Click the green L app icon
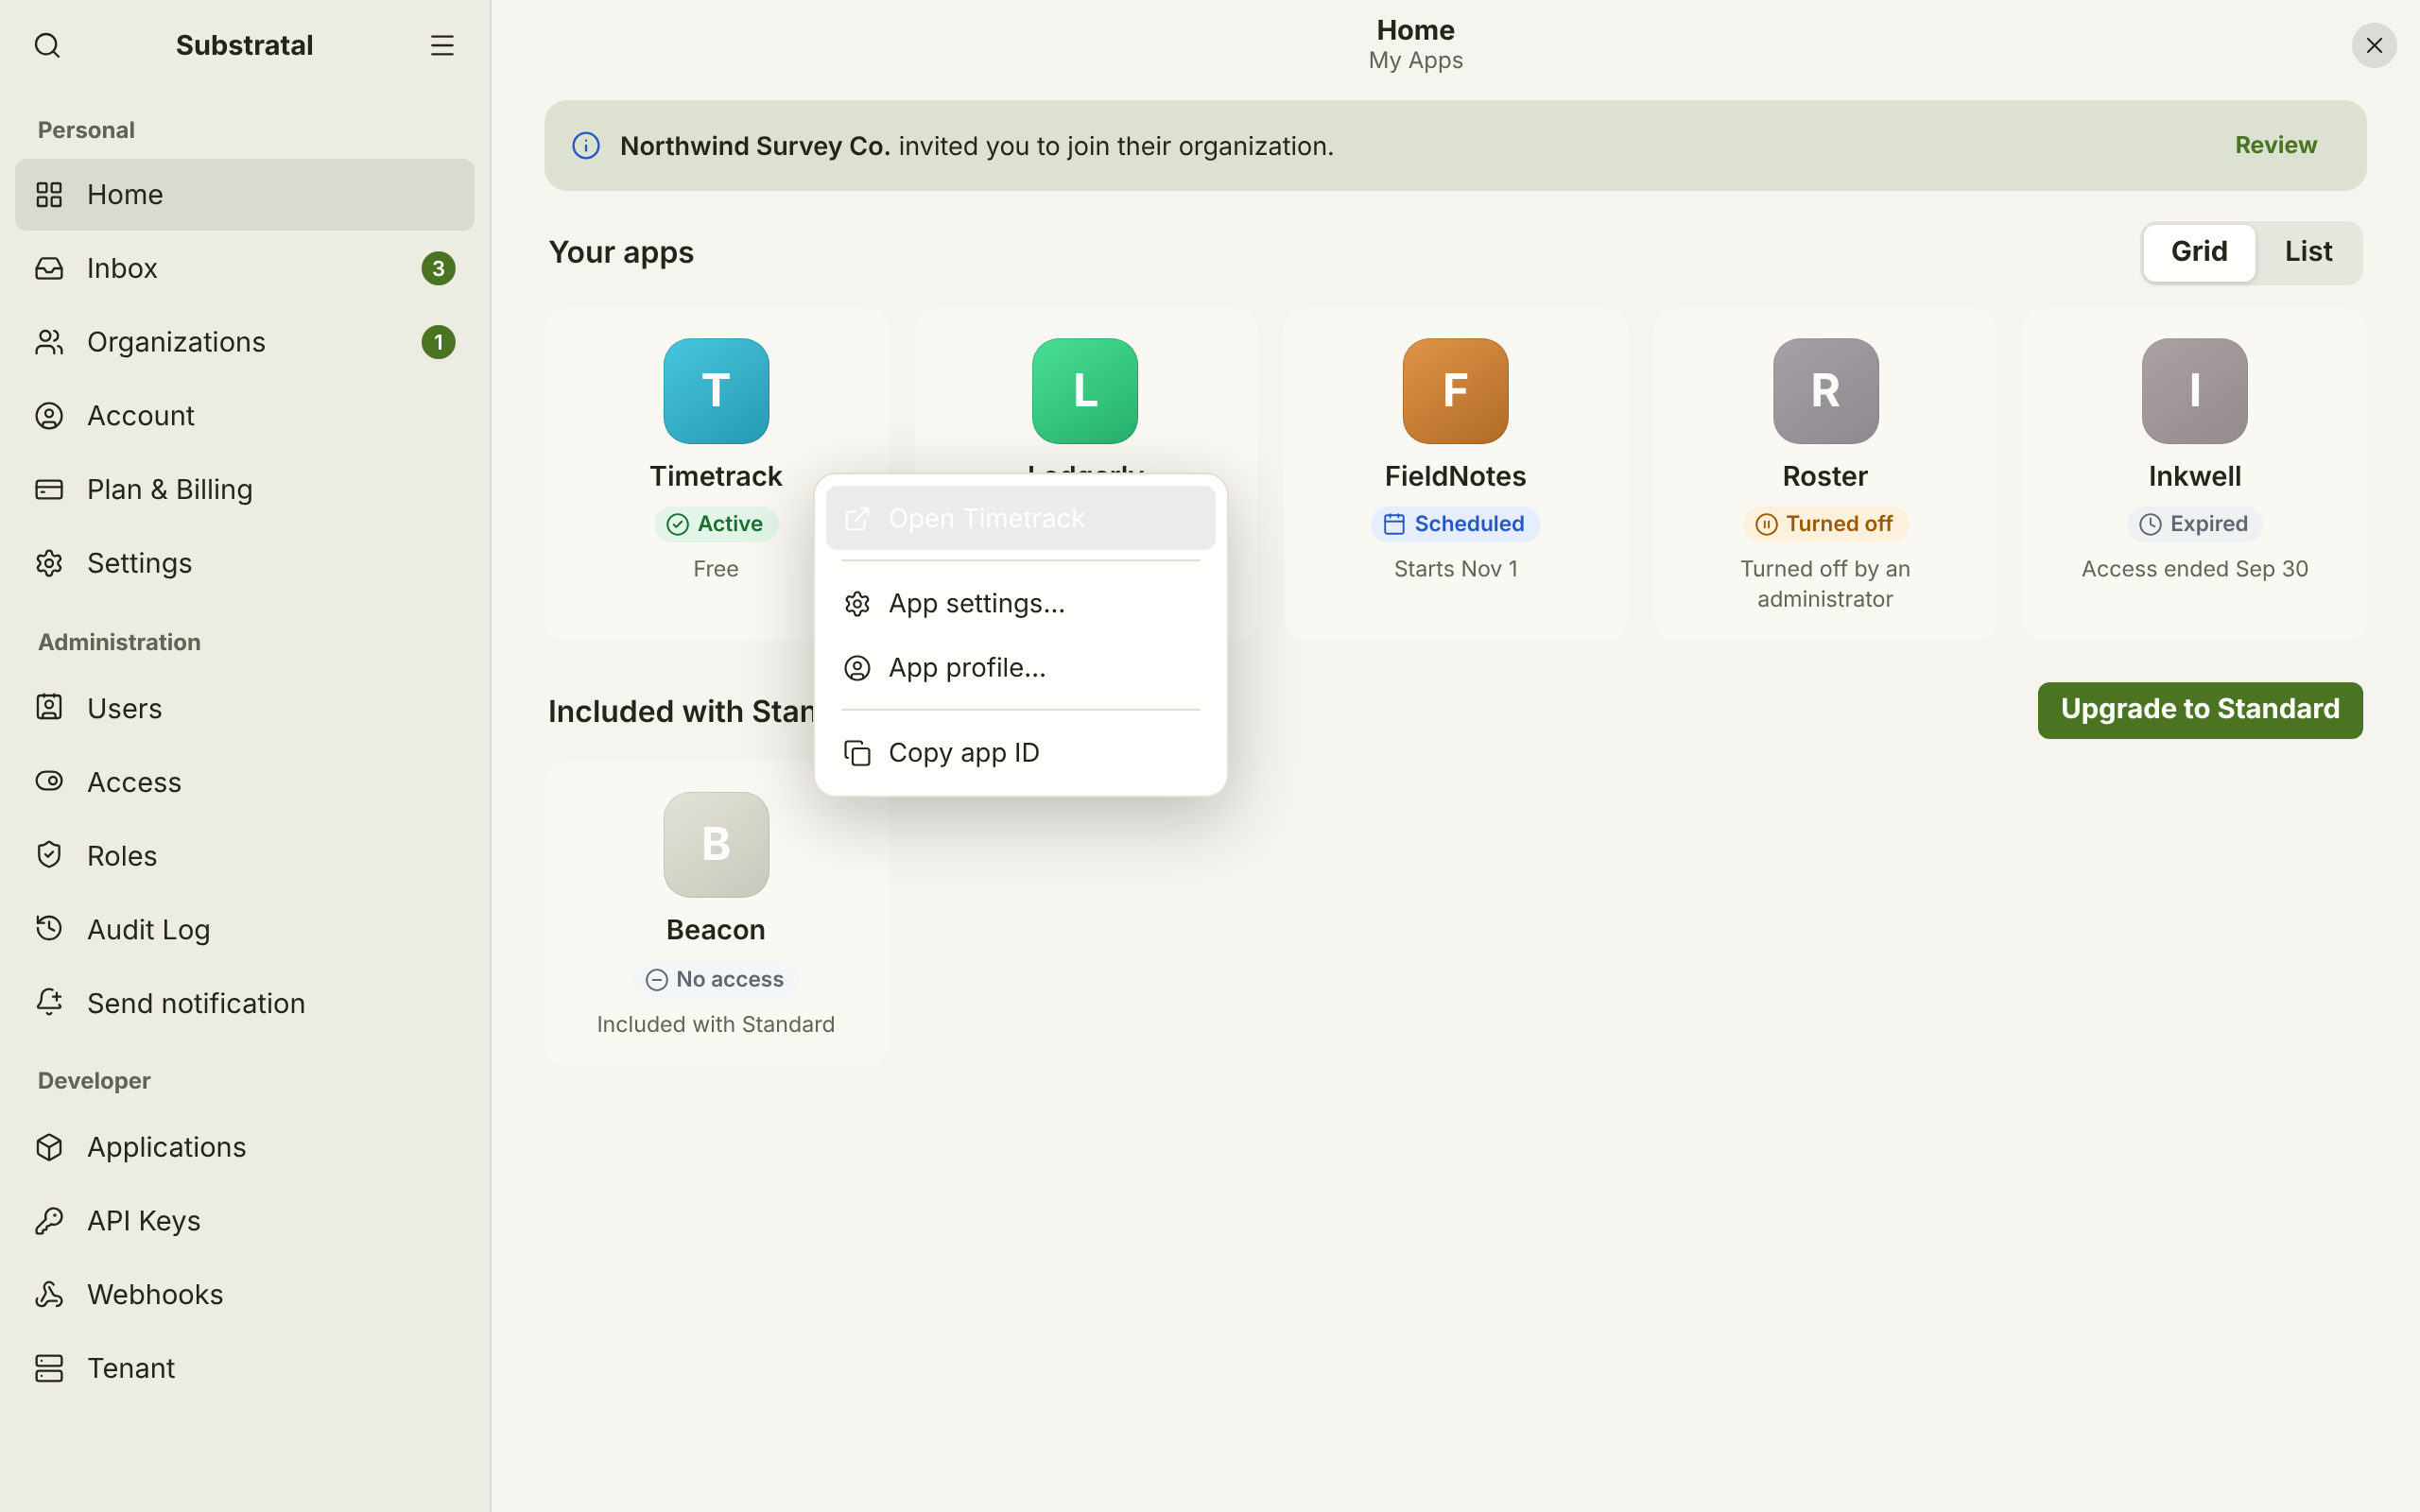 tap(1085, 391)
